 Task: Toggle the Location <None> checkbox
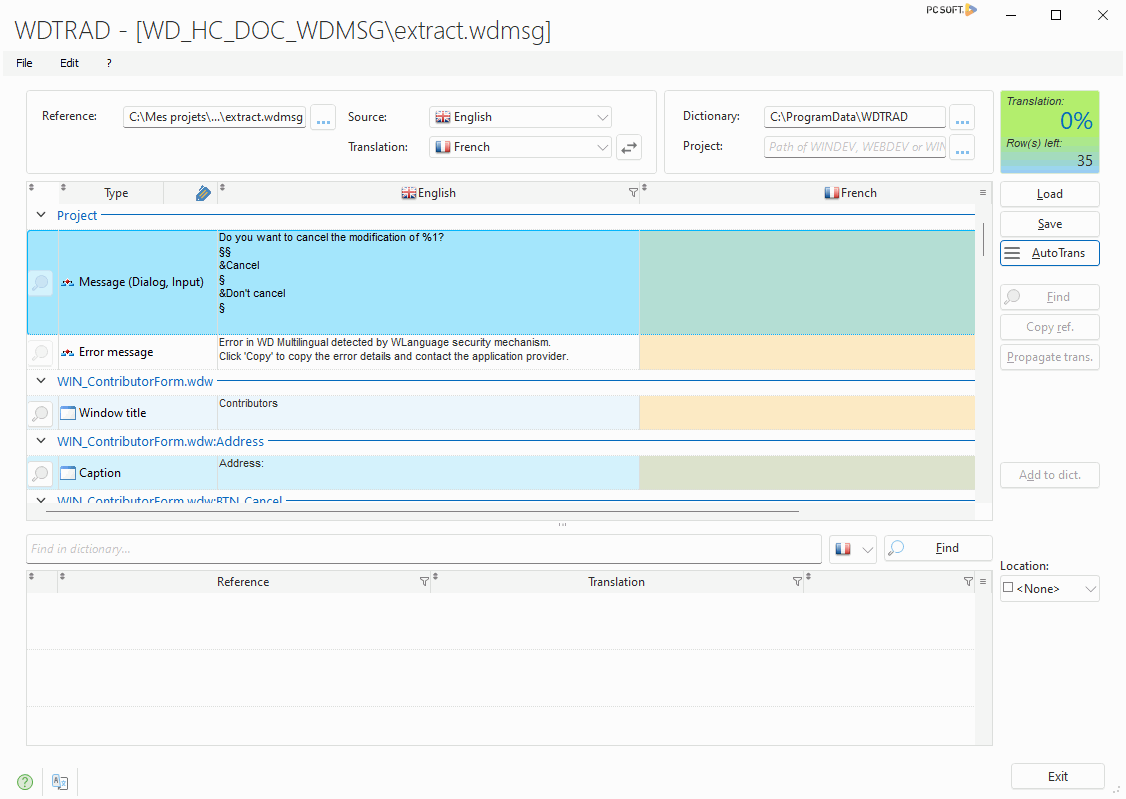tap(1008, 587)
